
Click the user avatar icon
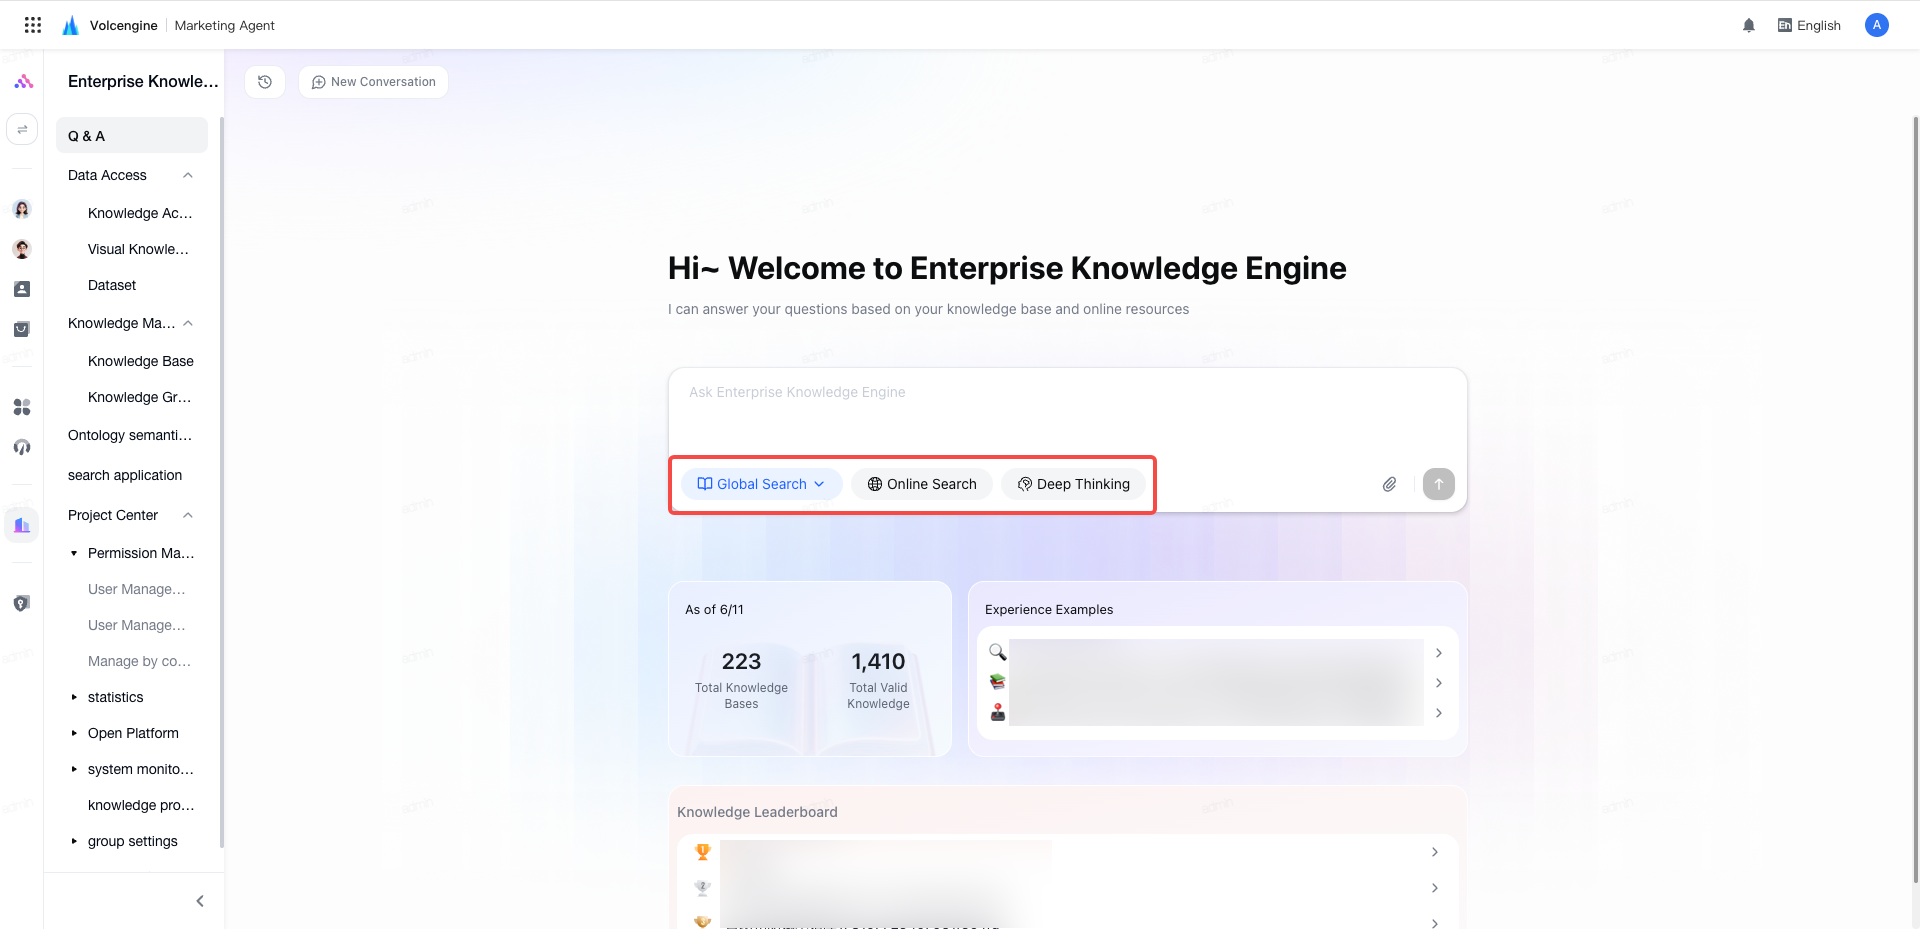1877,25
